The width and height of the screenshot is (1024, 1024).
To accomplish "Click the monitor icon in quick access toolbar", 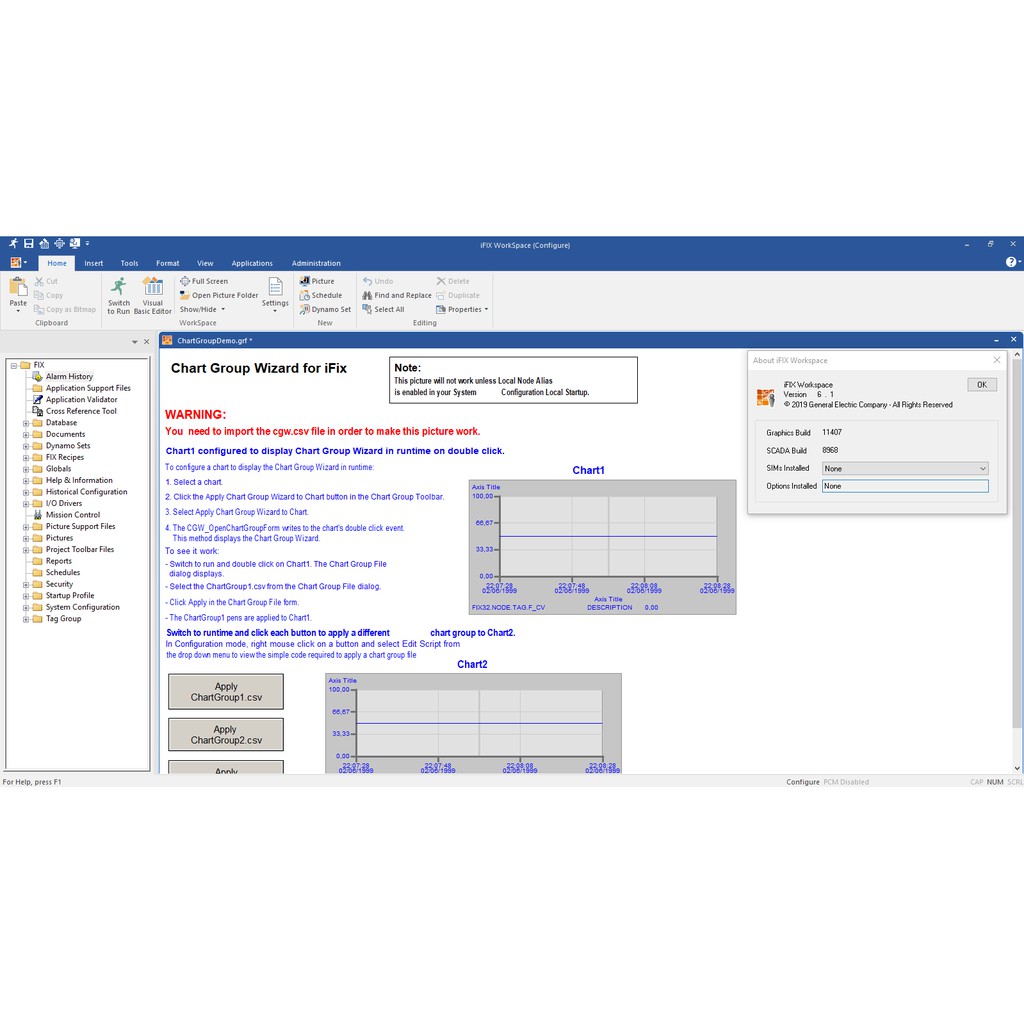I will [74, 244].
